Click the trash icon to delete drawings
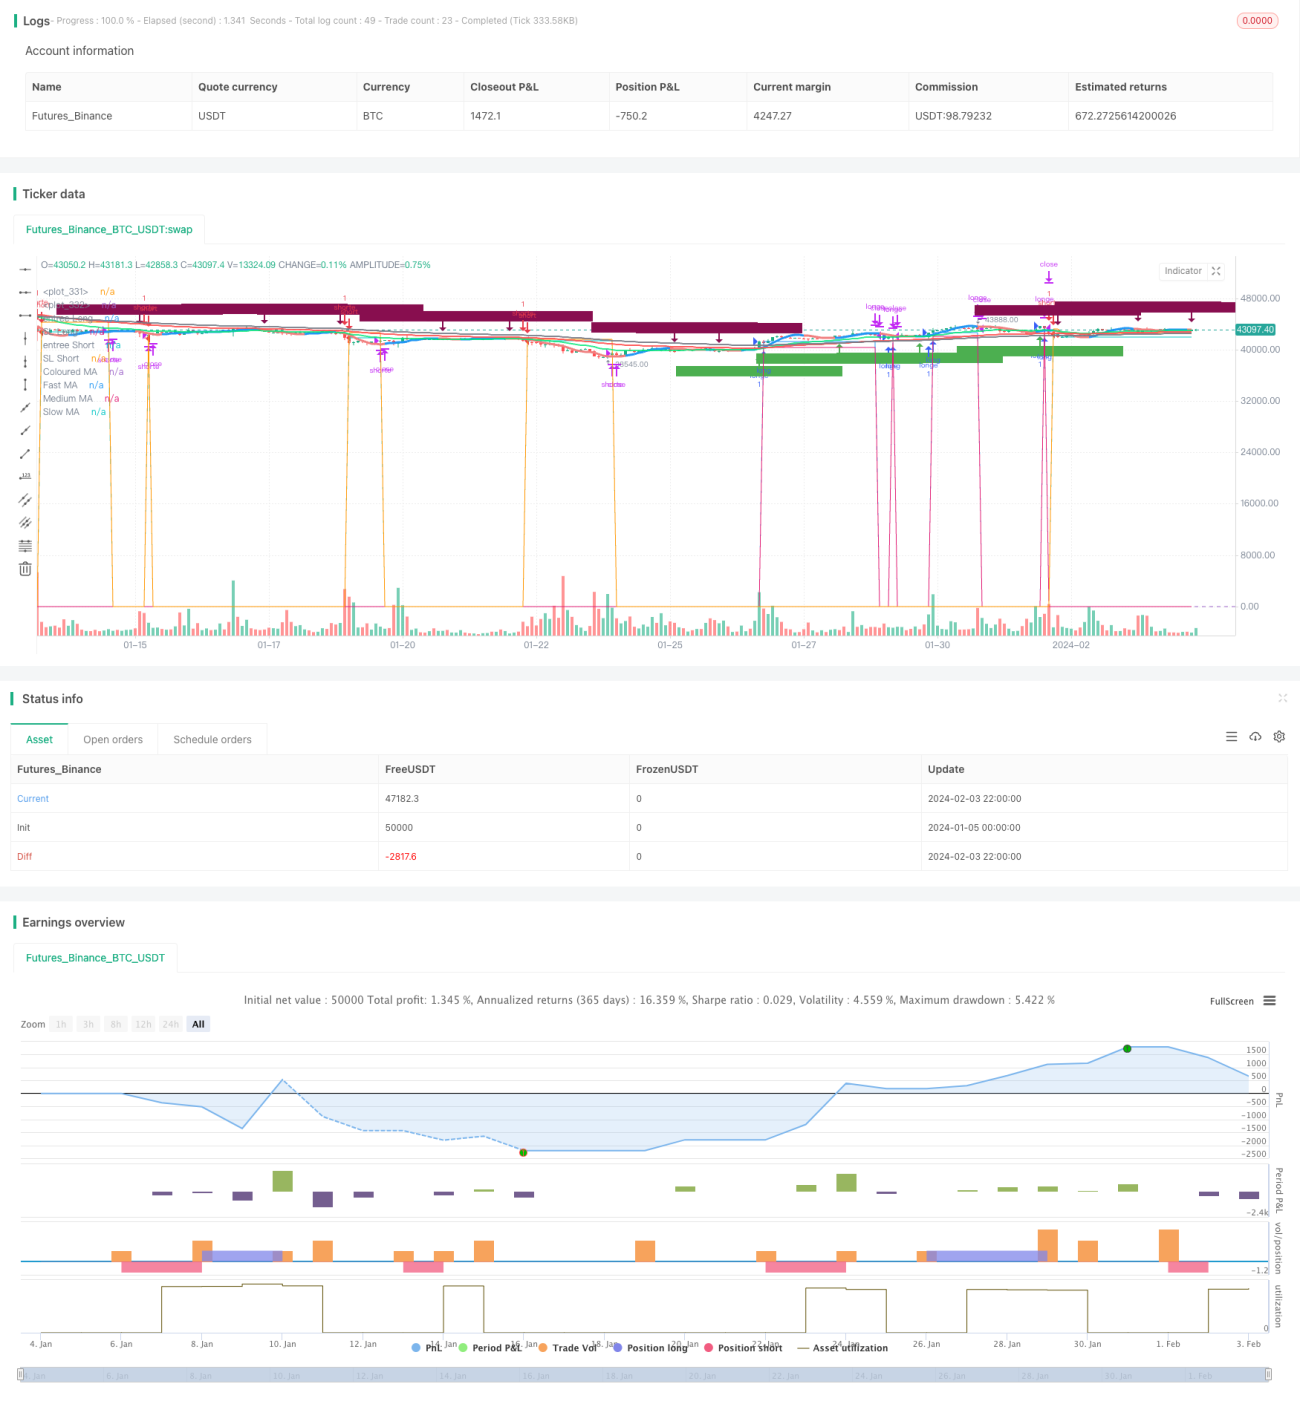The image size is (1300, 1404). pos(25,569)
